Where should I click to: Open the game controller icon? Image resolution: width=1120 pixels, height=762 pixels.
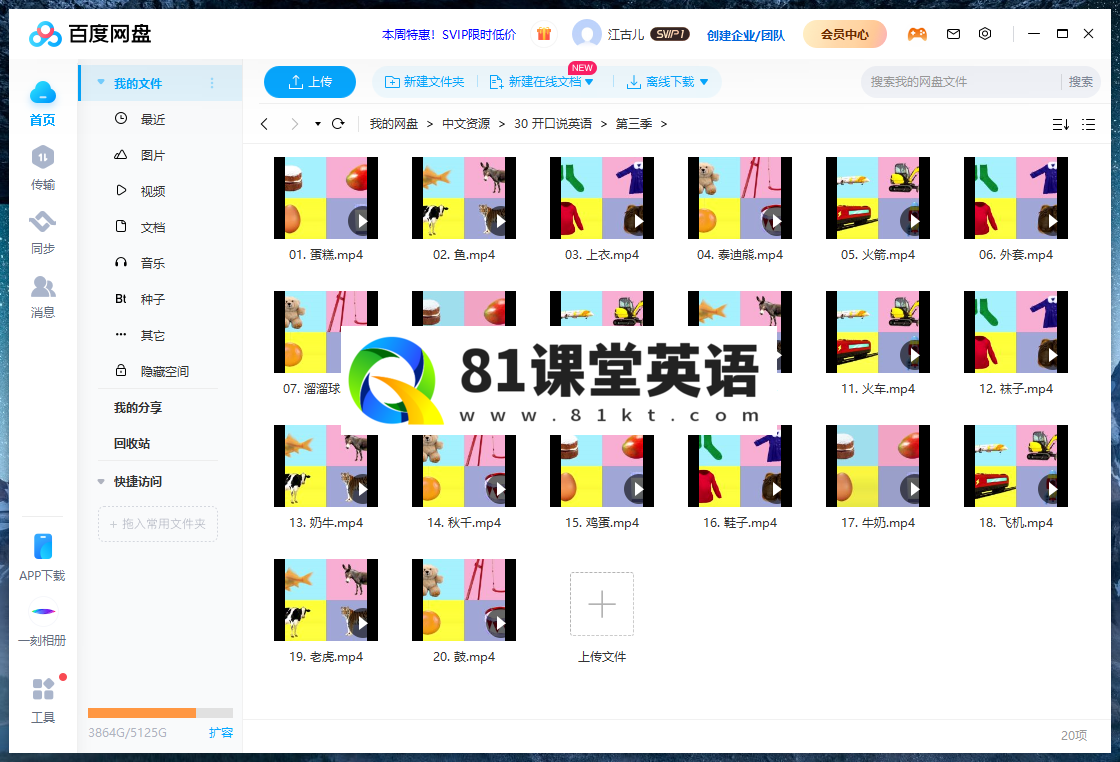click(917, 34)
